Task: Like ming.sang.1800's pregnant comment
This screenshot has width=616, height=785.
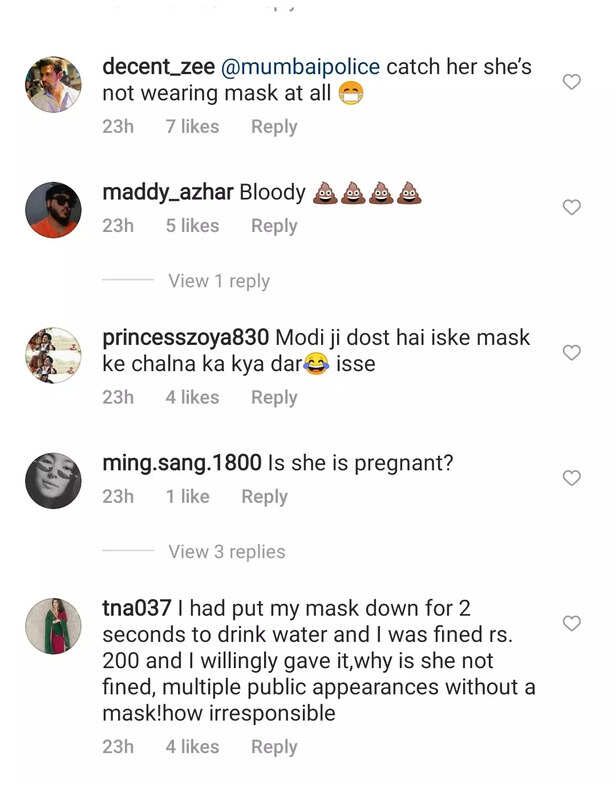Action: [572, 478]
